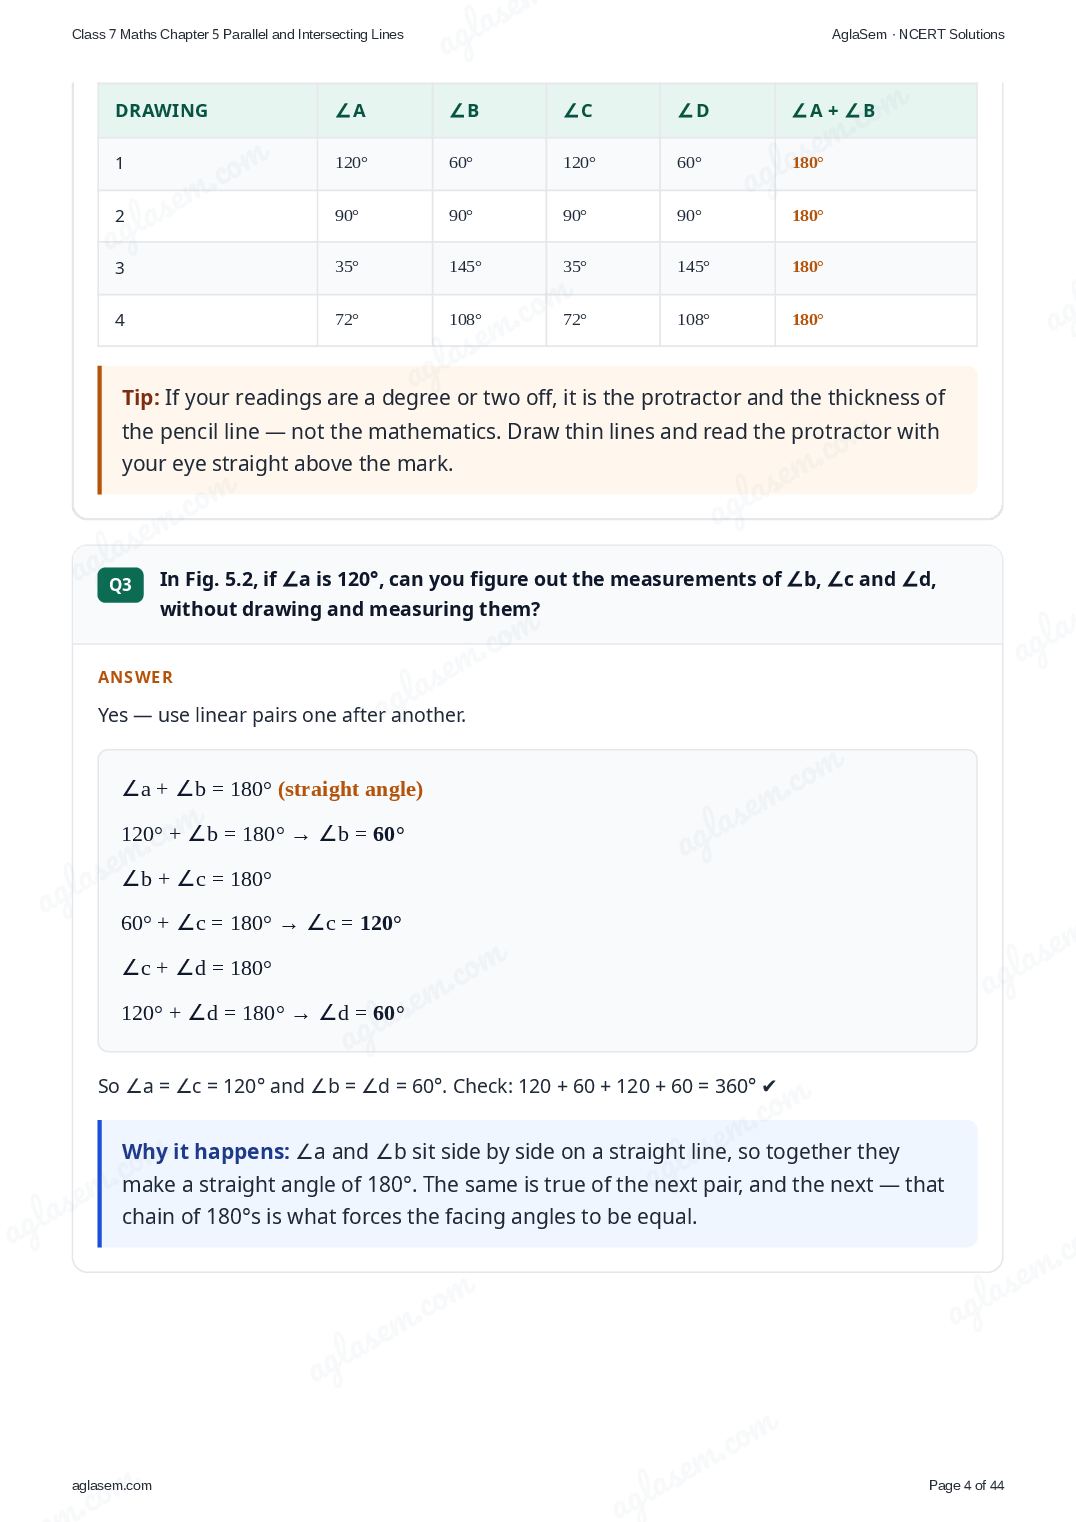The image size is (1076, 1522).
Task: Select the 108° value under ∠D
Action: pyautogui.click(x=693, y=320)
